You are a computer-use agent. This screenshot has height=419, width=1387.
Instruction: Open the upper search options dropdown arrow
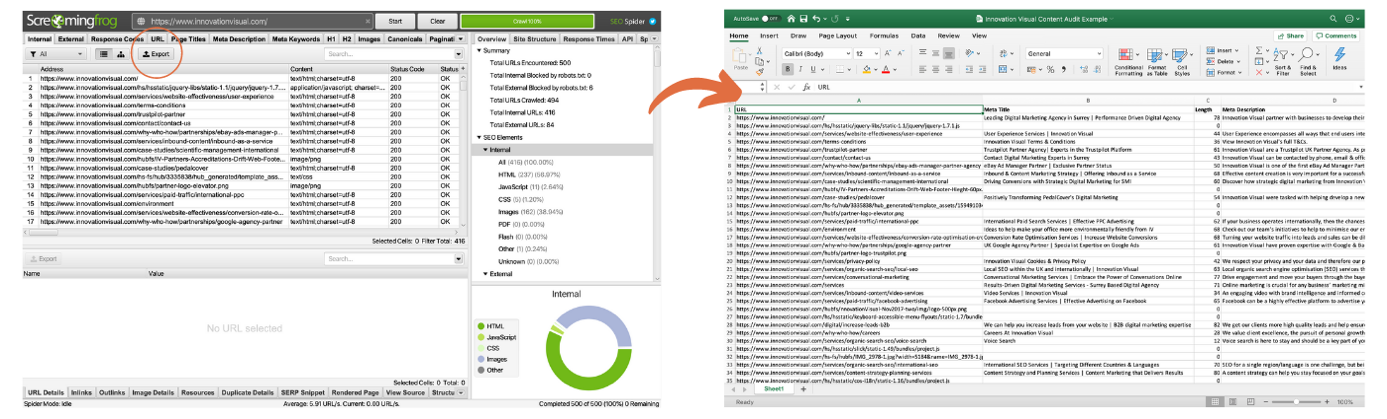click(459, 54)
